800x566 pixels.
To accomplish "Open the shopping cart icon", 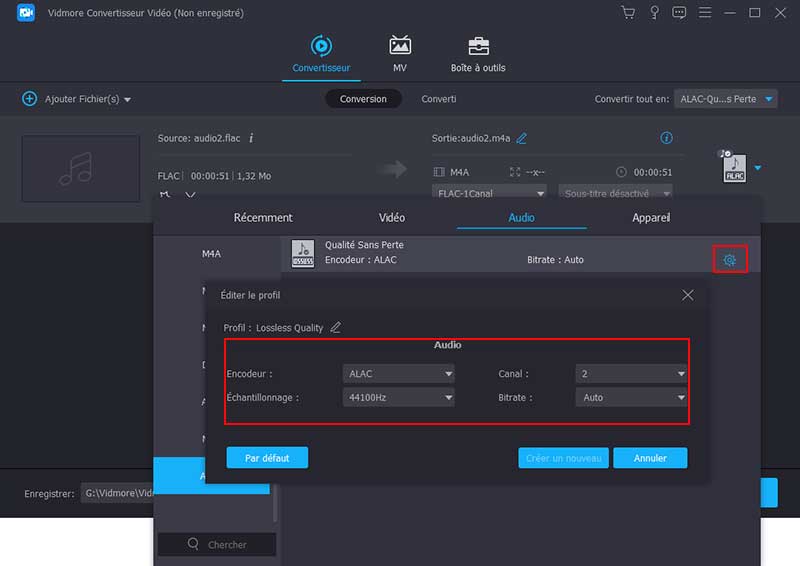I will pos(628,12).
